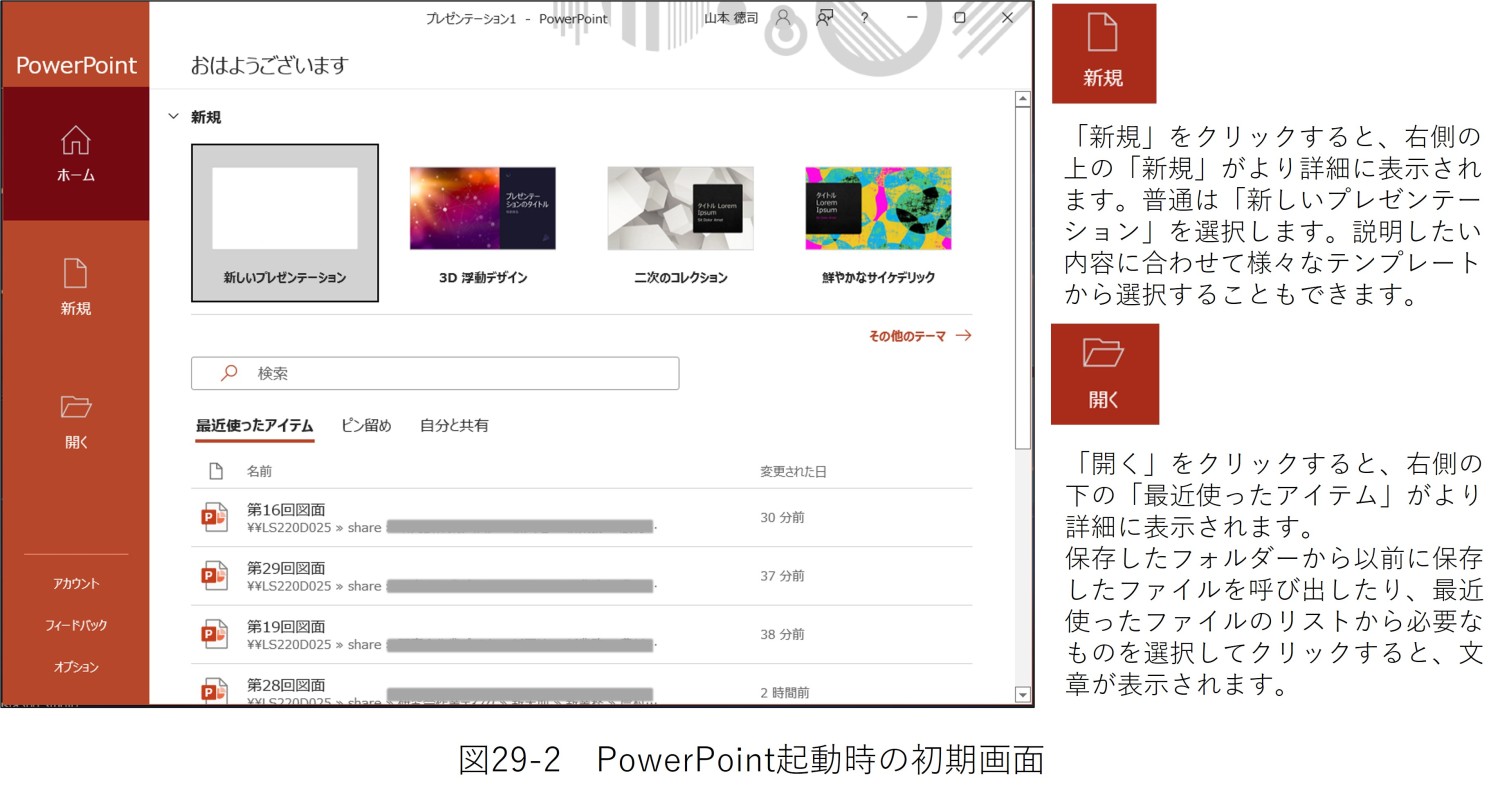1500x802 pixels.
Task: Open the ホーム (Home) sidebar item
Action: [76, 154]
